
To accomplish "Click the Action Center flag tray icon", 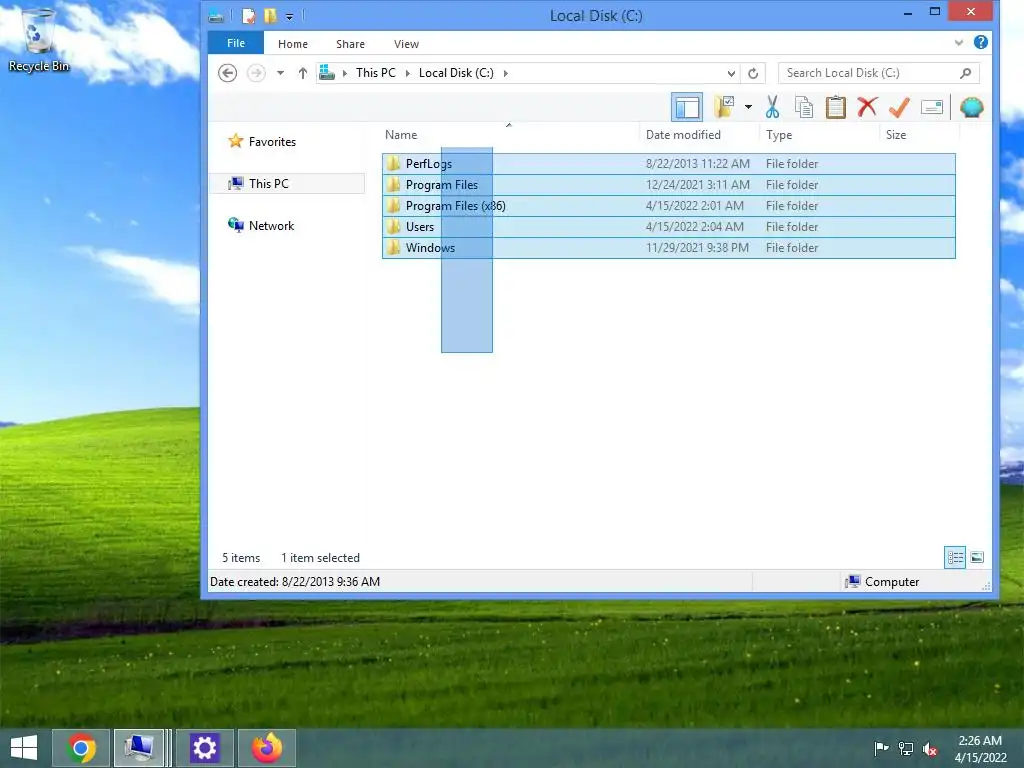I will pyautogui.click(x=881, y=748).
